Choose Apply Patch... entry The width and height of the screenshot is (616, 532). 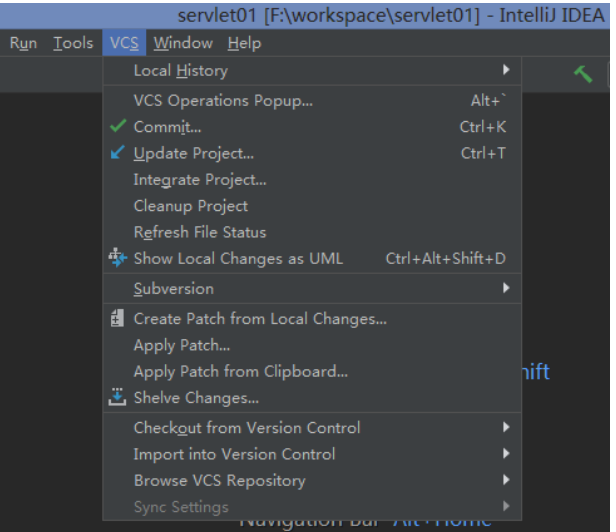(x=312, y=345)
